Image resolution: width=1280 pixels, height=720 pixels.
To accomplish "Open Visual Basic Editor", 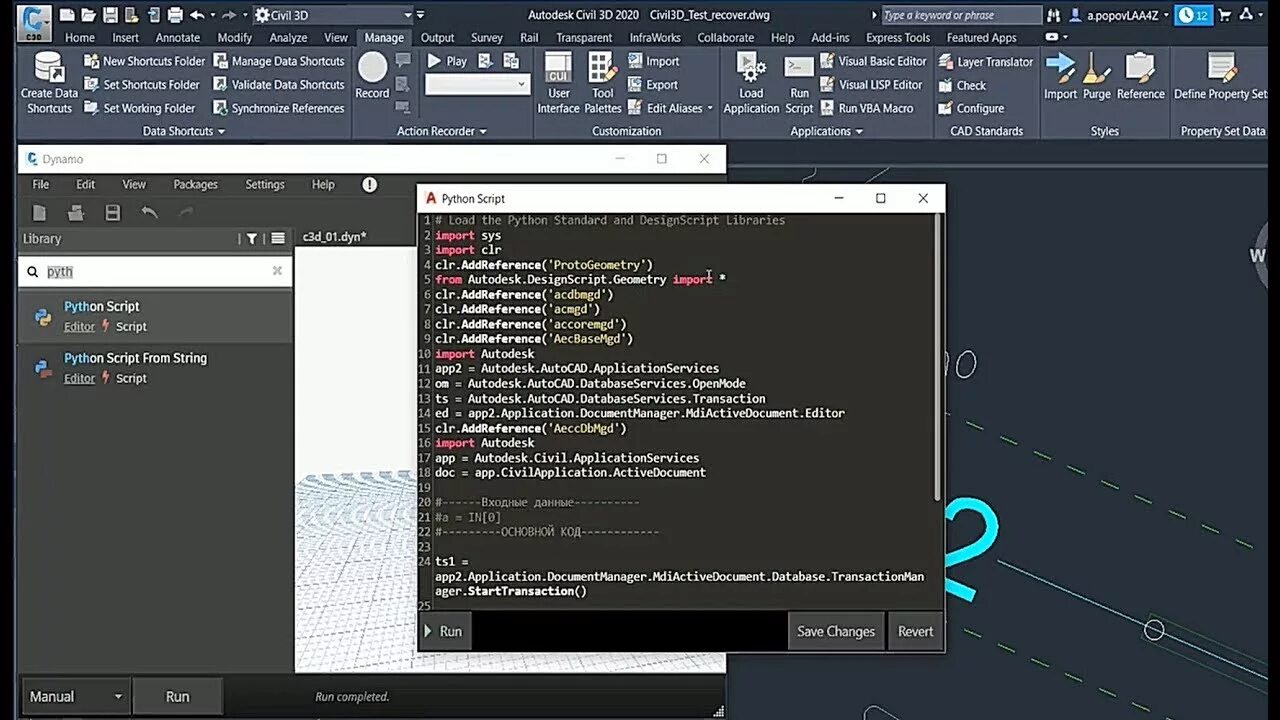I will point(873,61).
